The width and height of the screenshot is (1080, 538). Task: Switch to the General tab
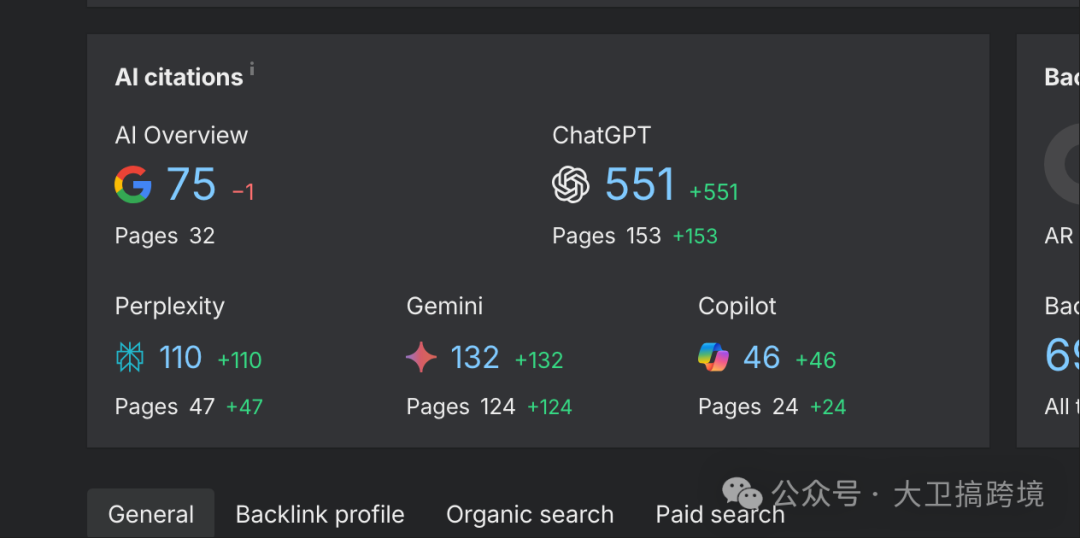click(151, 514)
